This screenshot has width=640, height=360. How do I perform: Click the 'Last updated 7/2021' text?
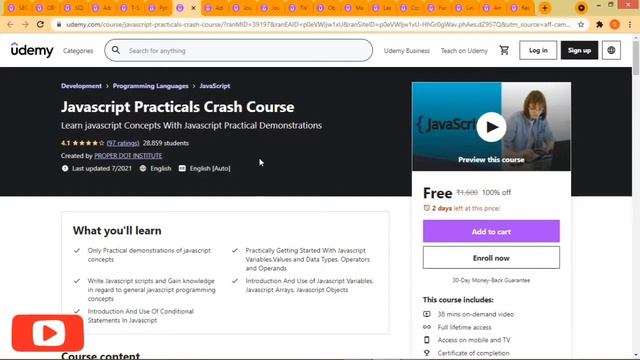point(102,168)
